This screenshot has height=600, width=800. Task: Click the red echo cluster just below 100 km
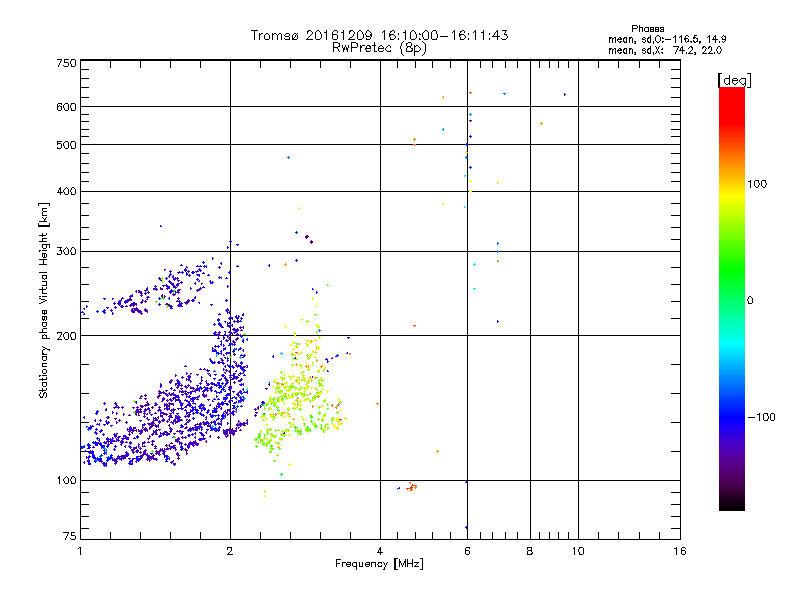click(x=411, y=487)
